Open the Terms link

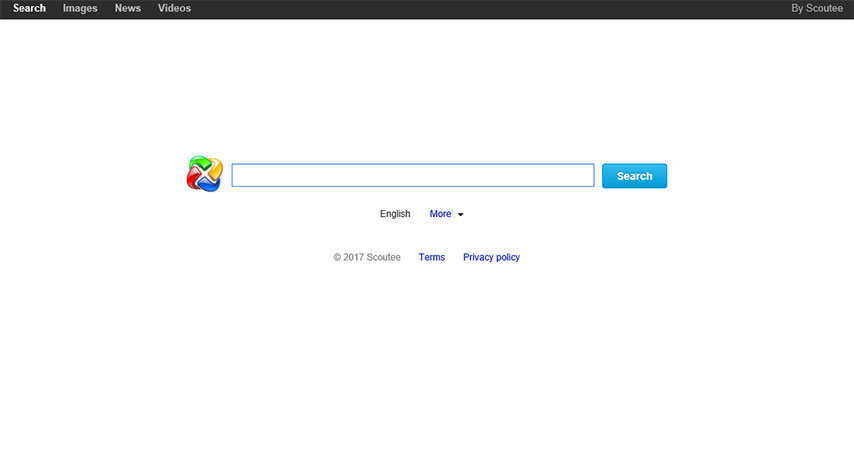(x=432, y=257)
